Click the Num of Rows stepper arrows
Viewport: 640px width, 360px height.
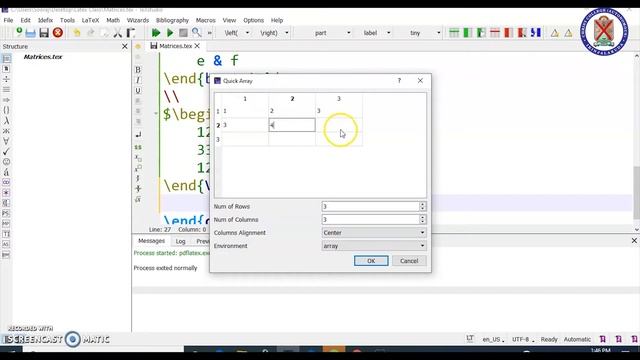pyautogui.click(x=422, y=207)
